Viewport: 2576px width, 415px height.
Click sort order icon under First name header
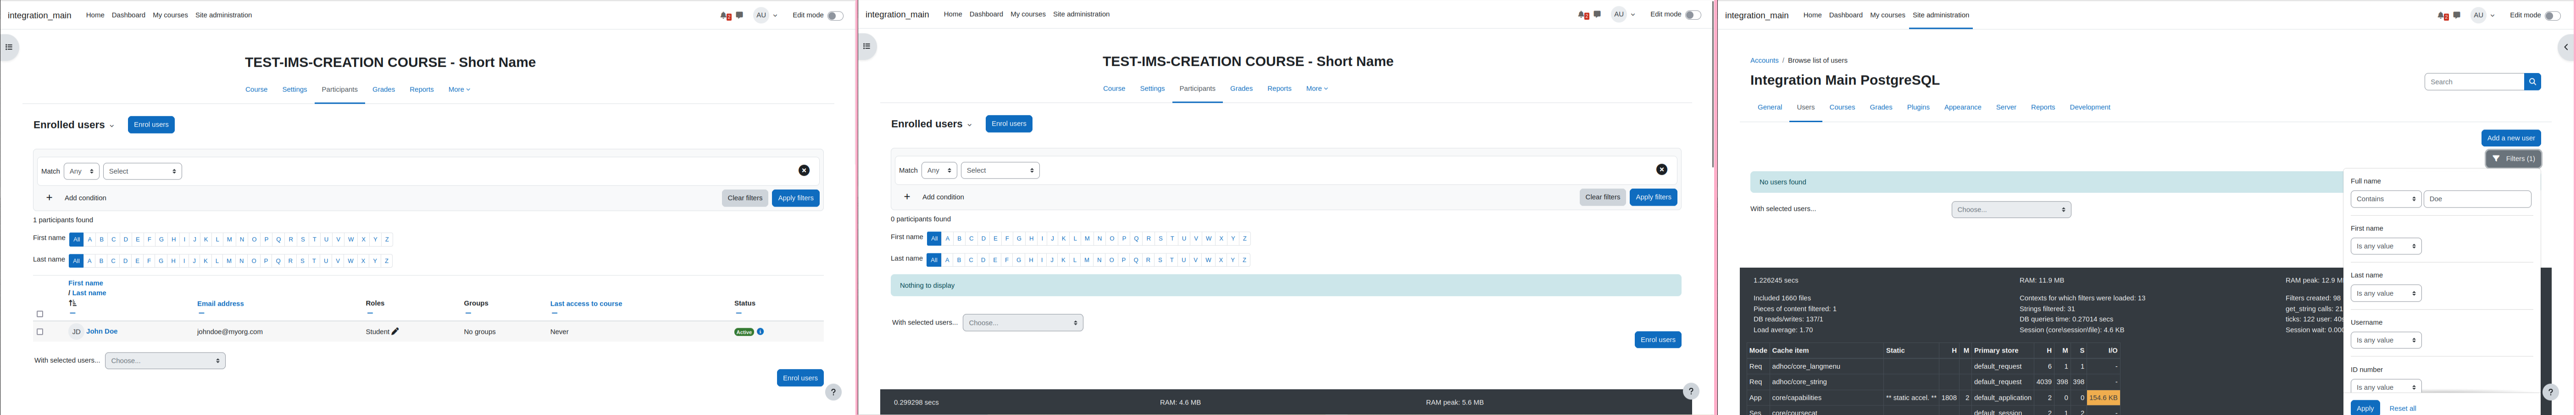click(72, 303)
